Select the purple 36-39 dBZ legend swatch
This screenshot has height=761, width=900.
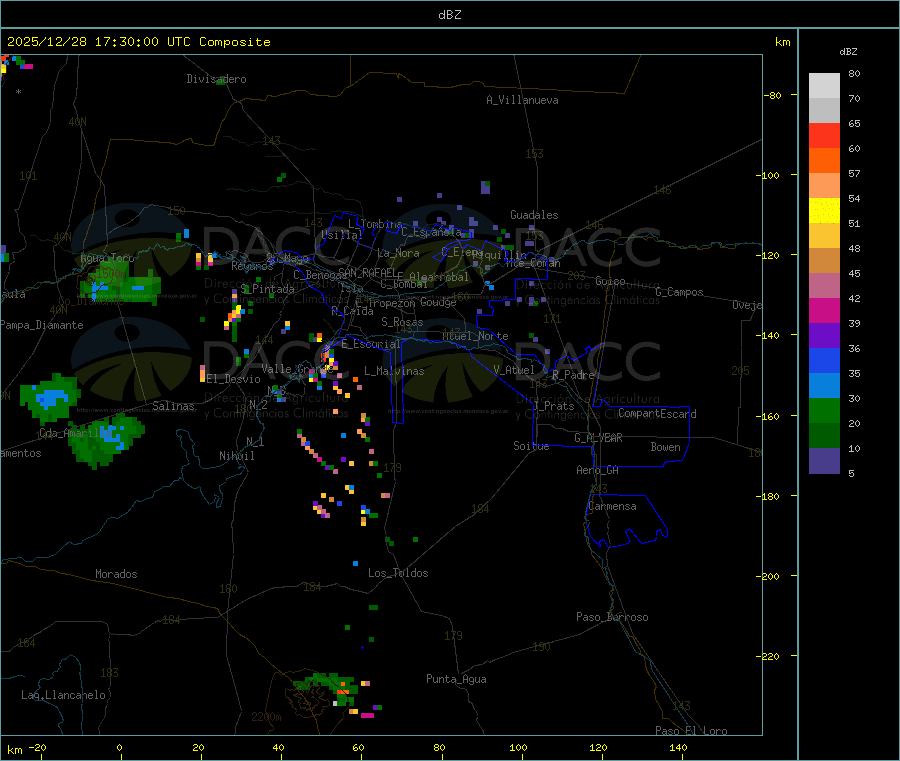[824, 336]
